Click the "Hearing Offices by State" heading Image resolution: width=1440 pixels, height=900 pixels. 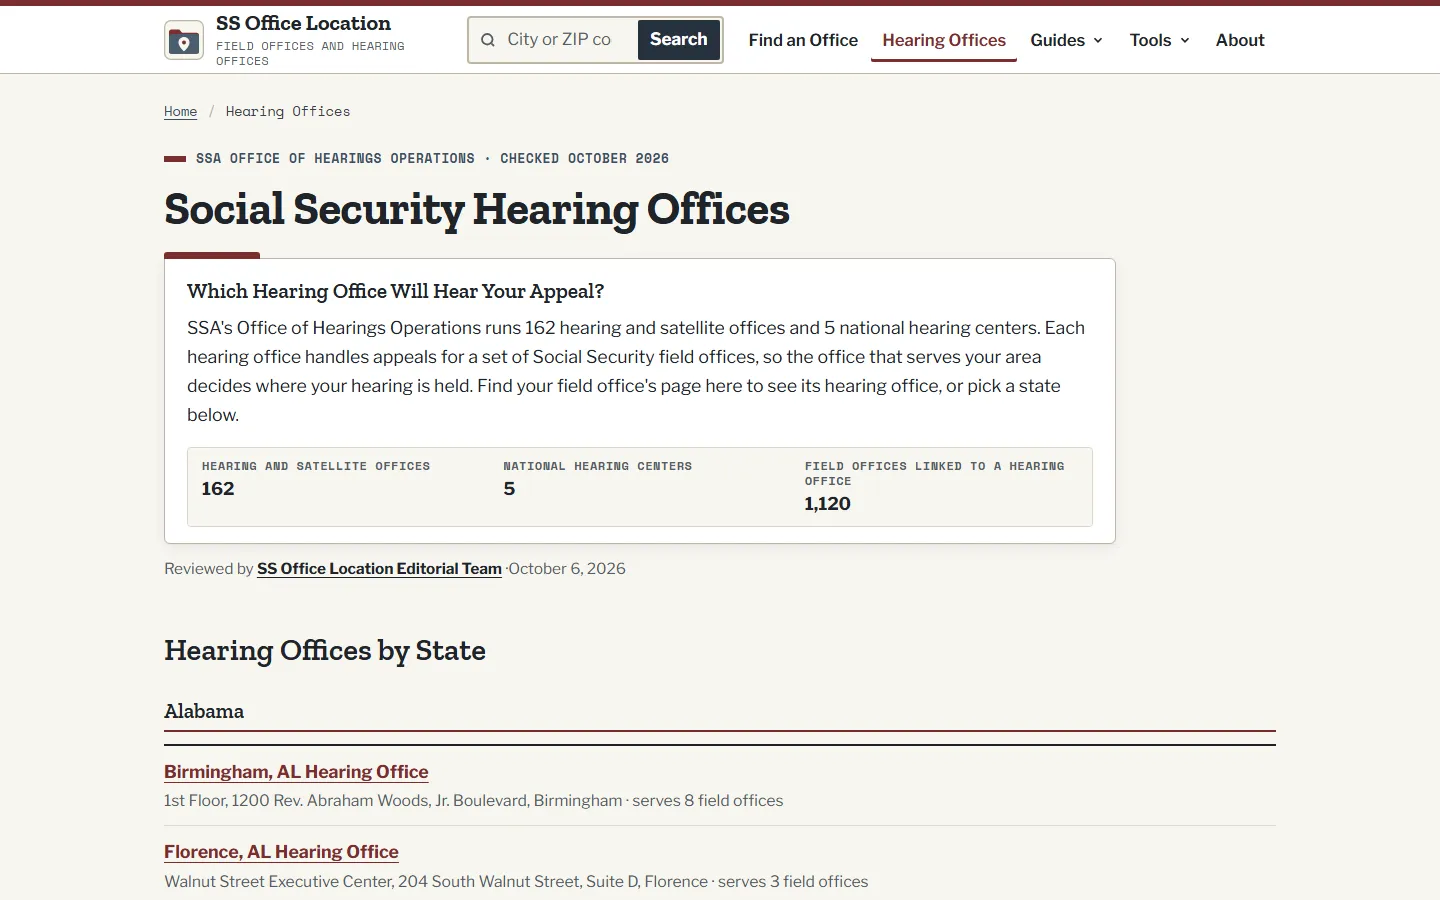(325, 651)
